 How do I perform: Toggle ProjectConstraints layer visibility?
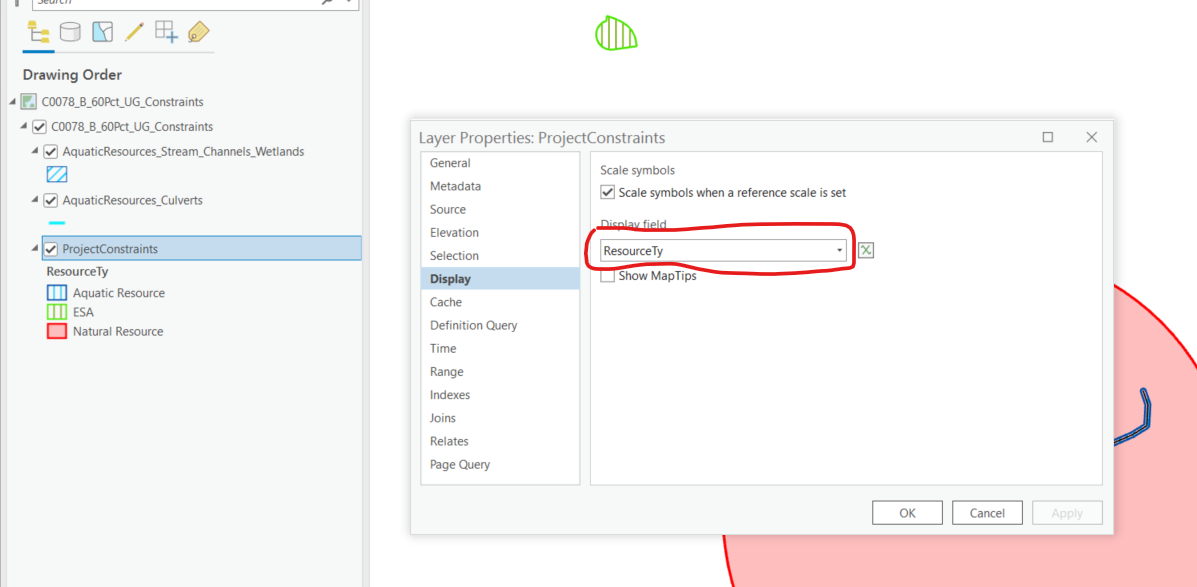51,250
